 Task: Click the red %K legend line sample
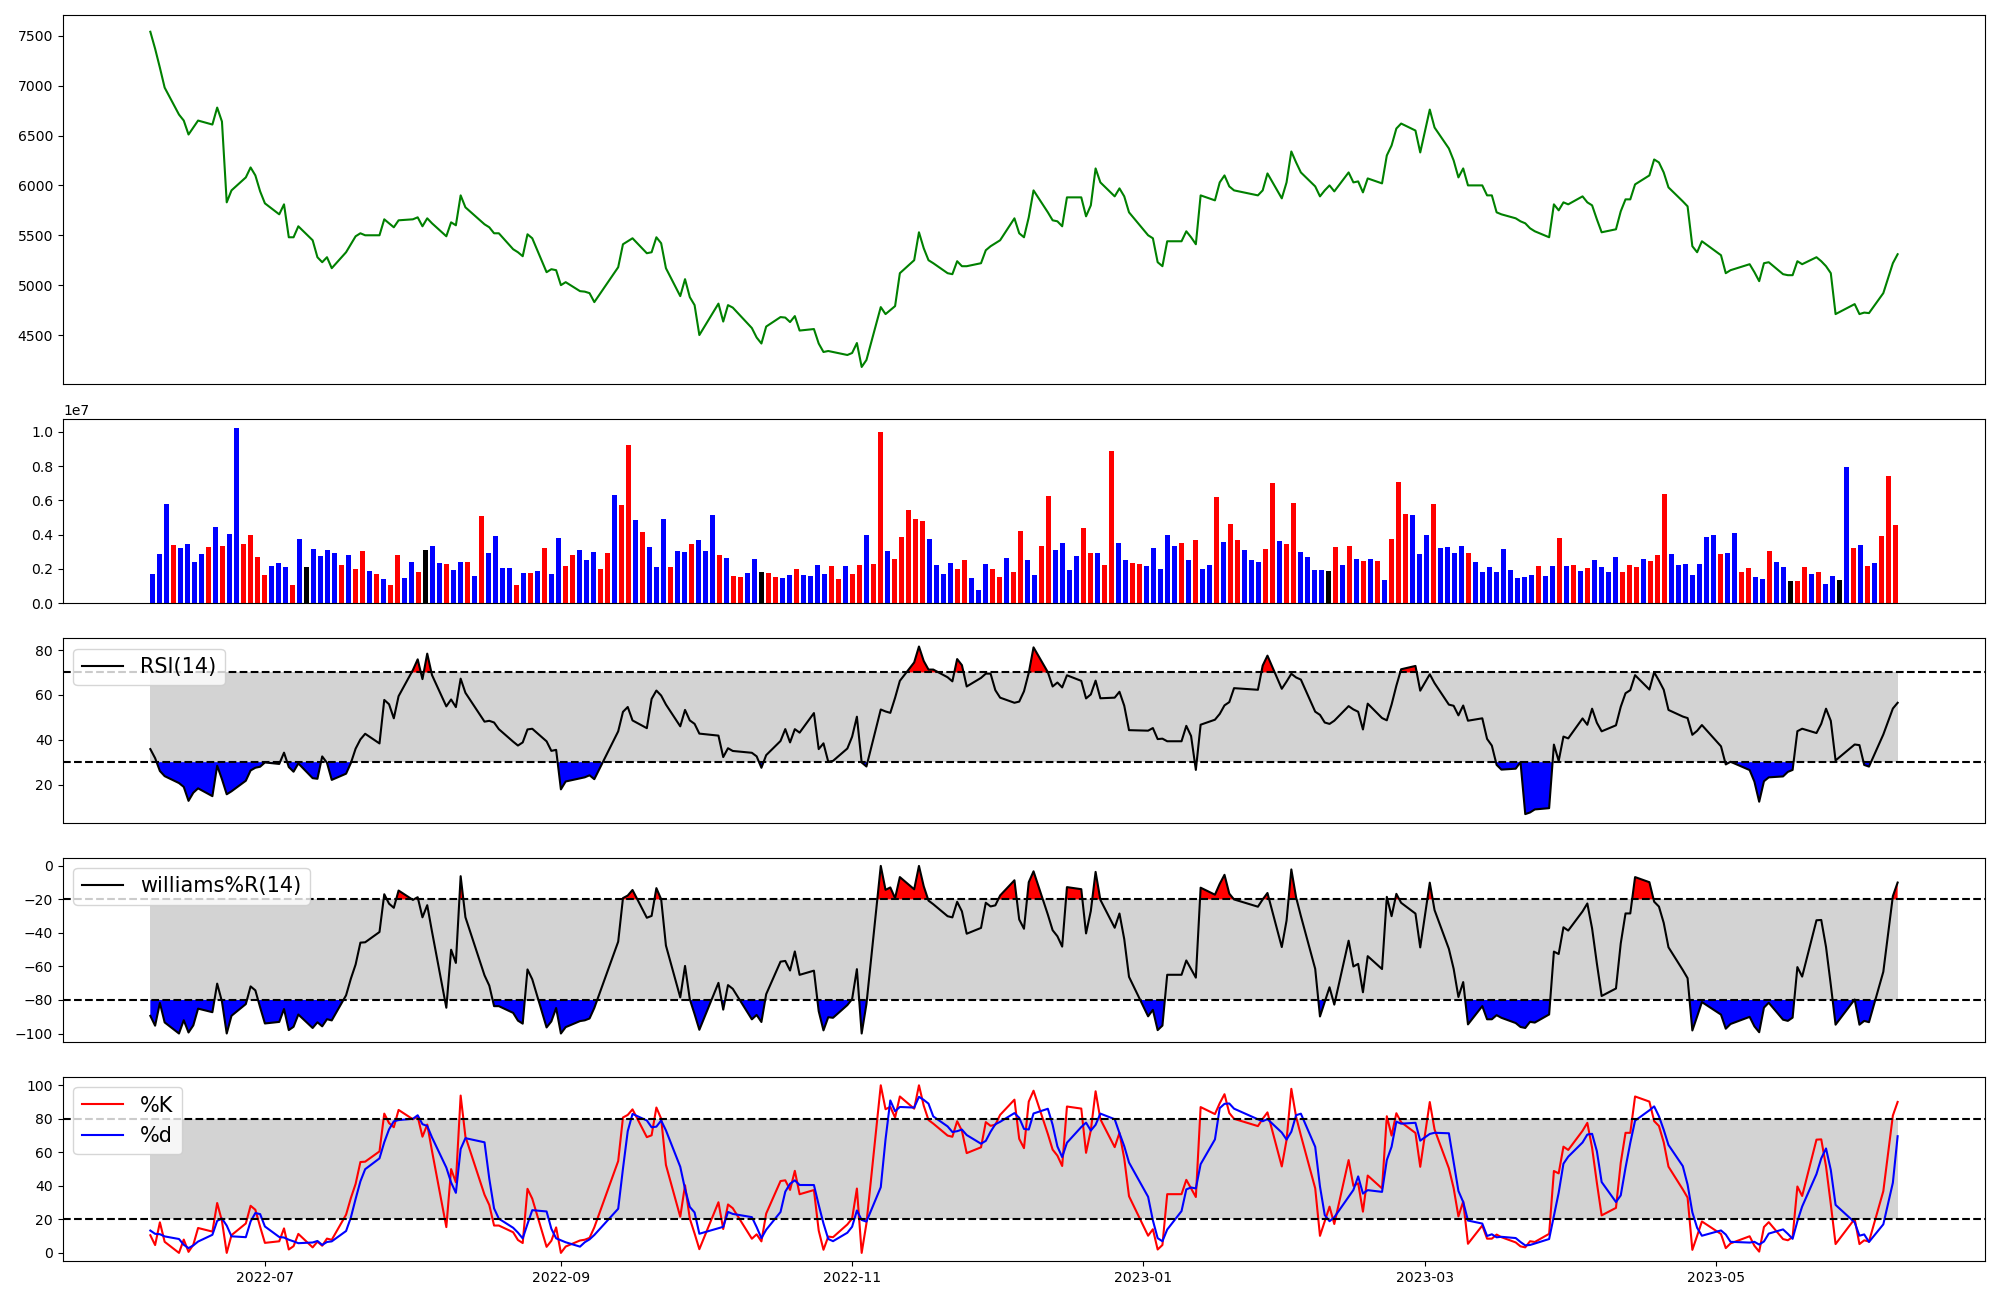click(103, 1105)
